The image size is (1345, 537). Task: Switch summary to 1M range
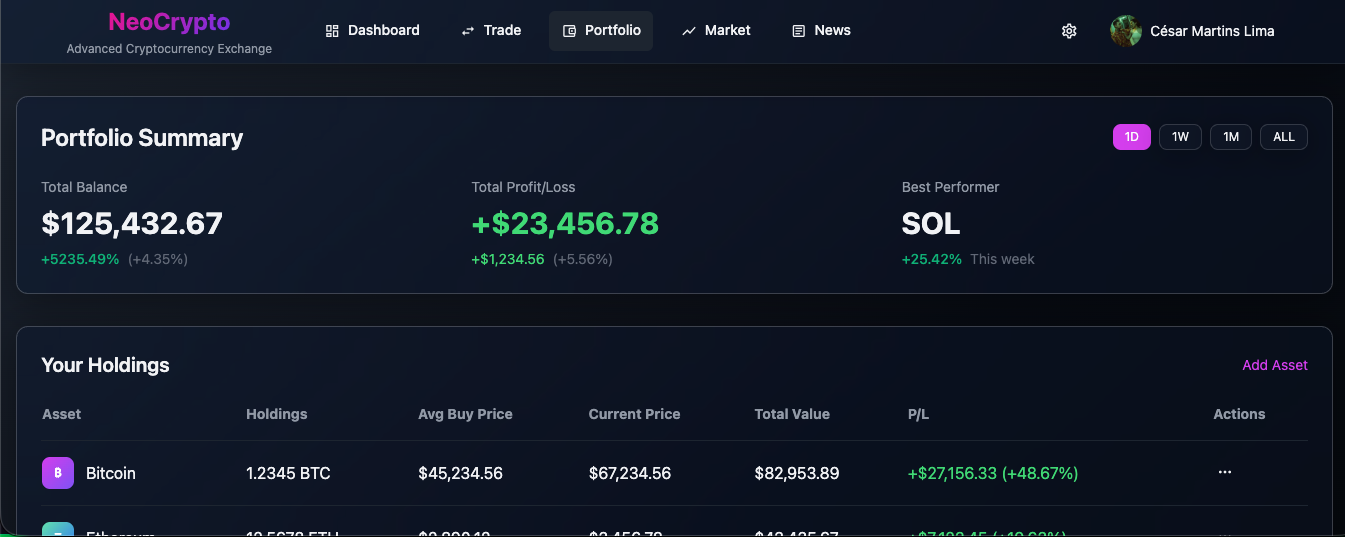(x=1231, y=137)
